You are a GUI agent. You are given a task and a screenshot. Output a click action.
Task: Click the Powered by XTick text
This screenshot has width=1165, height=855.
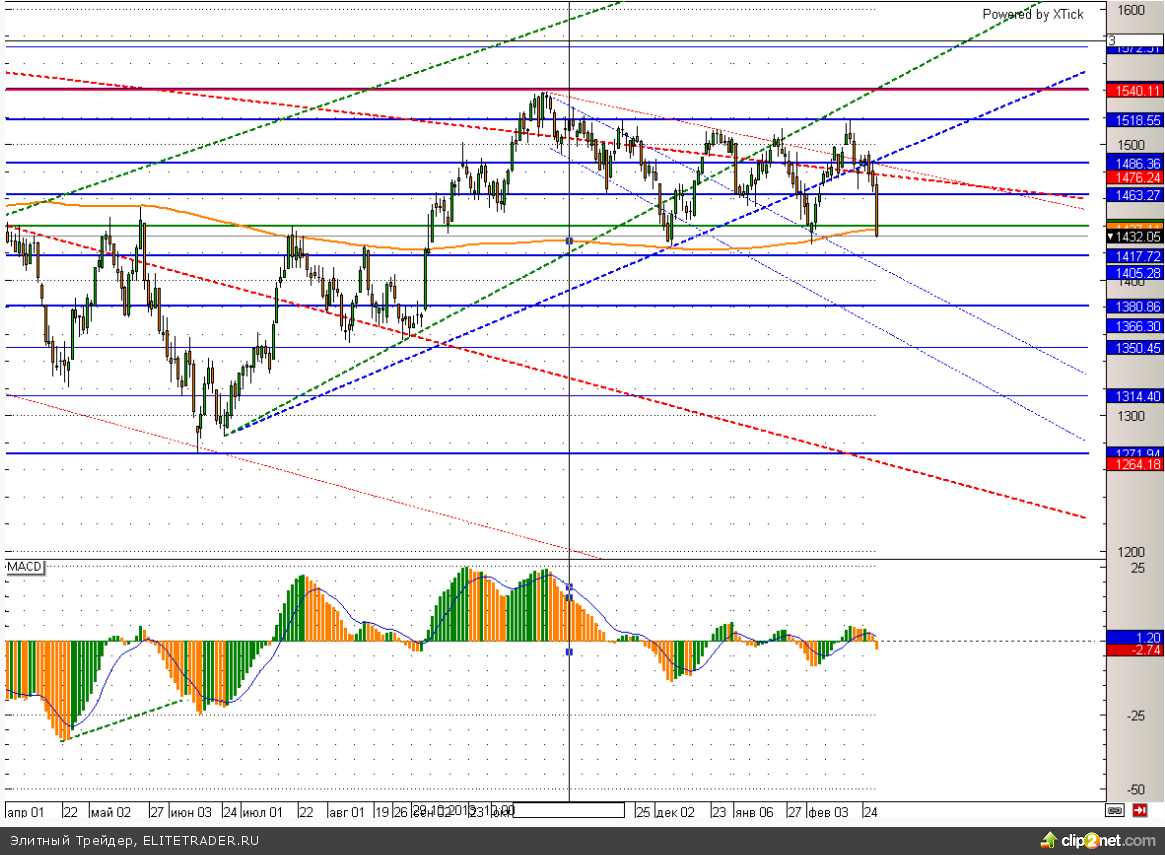coord(1030,14)
